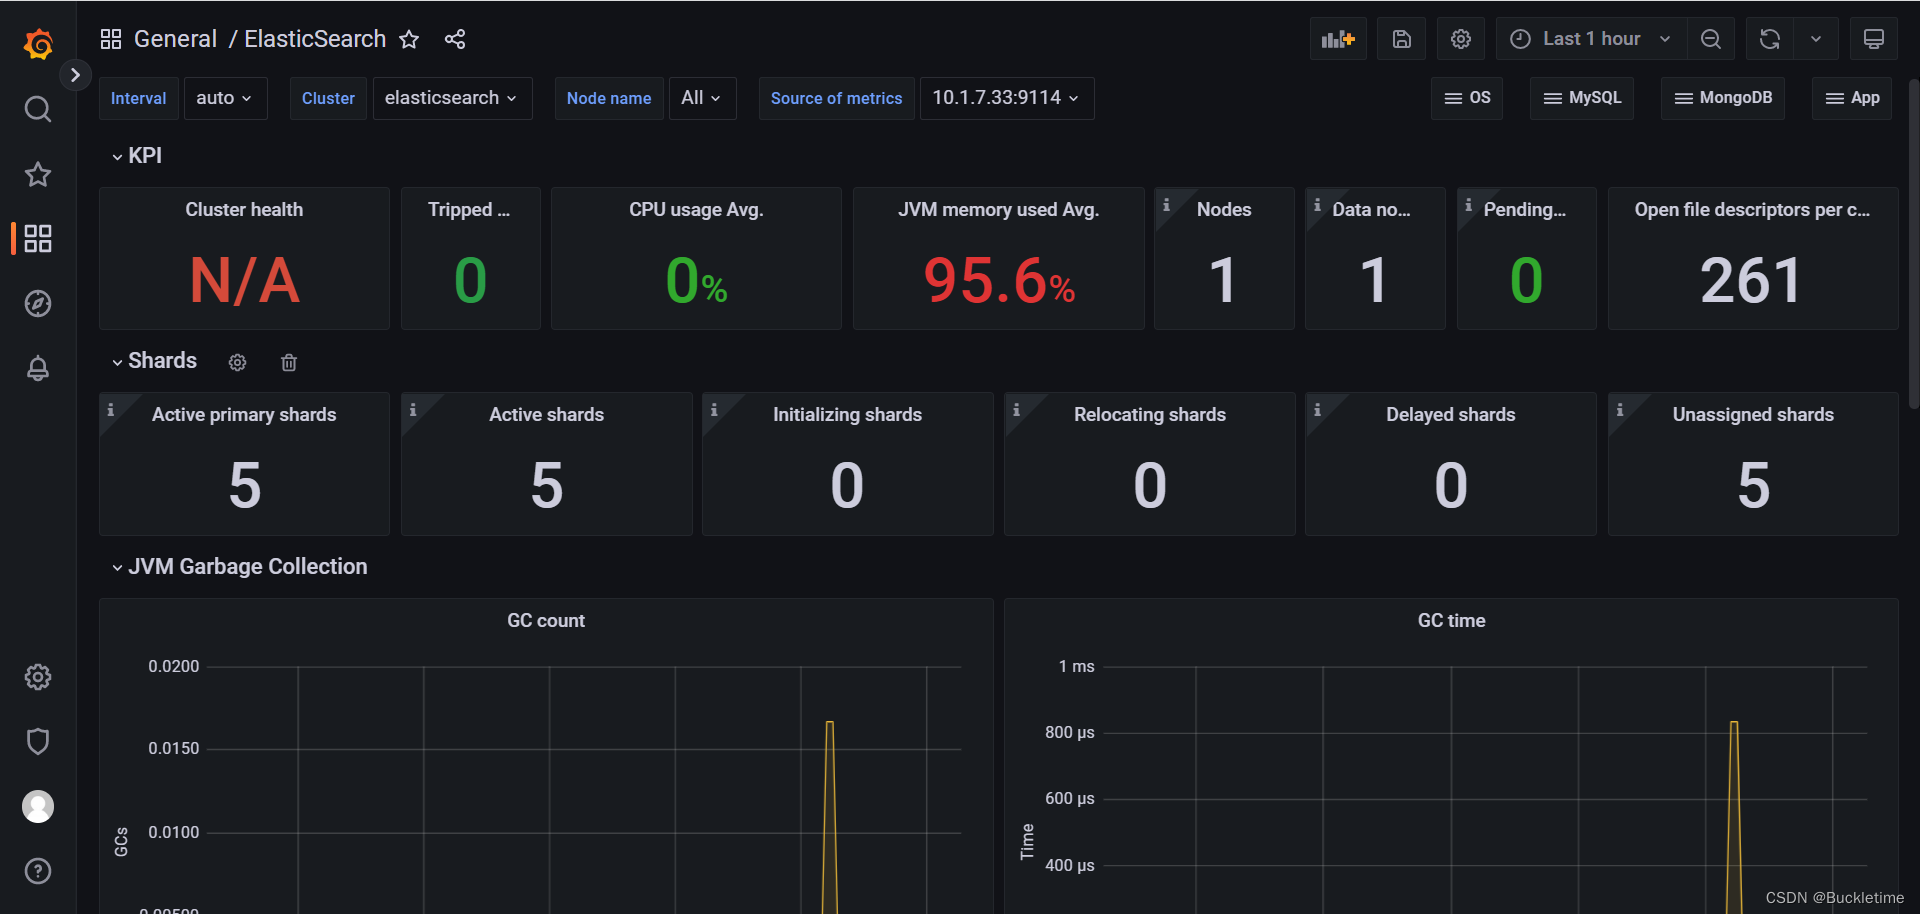Open the Source of metrics dropdown
The image size is (1920, 914).
point(1007,98)
